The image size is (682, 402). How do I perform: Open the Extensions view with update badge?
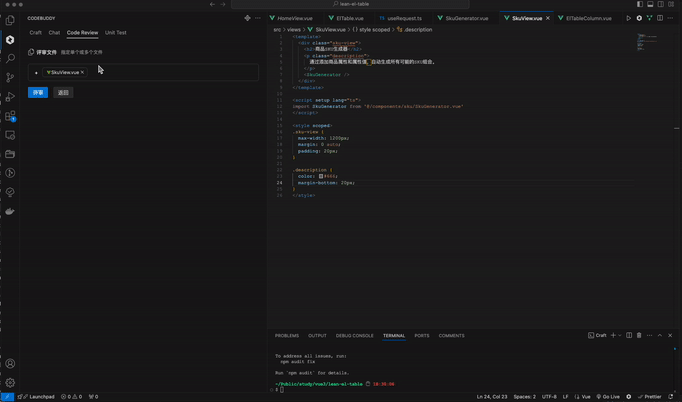click(10, 116)
